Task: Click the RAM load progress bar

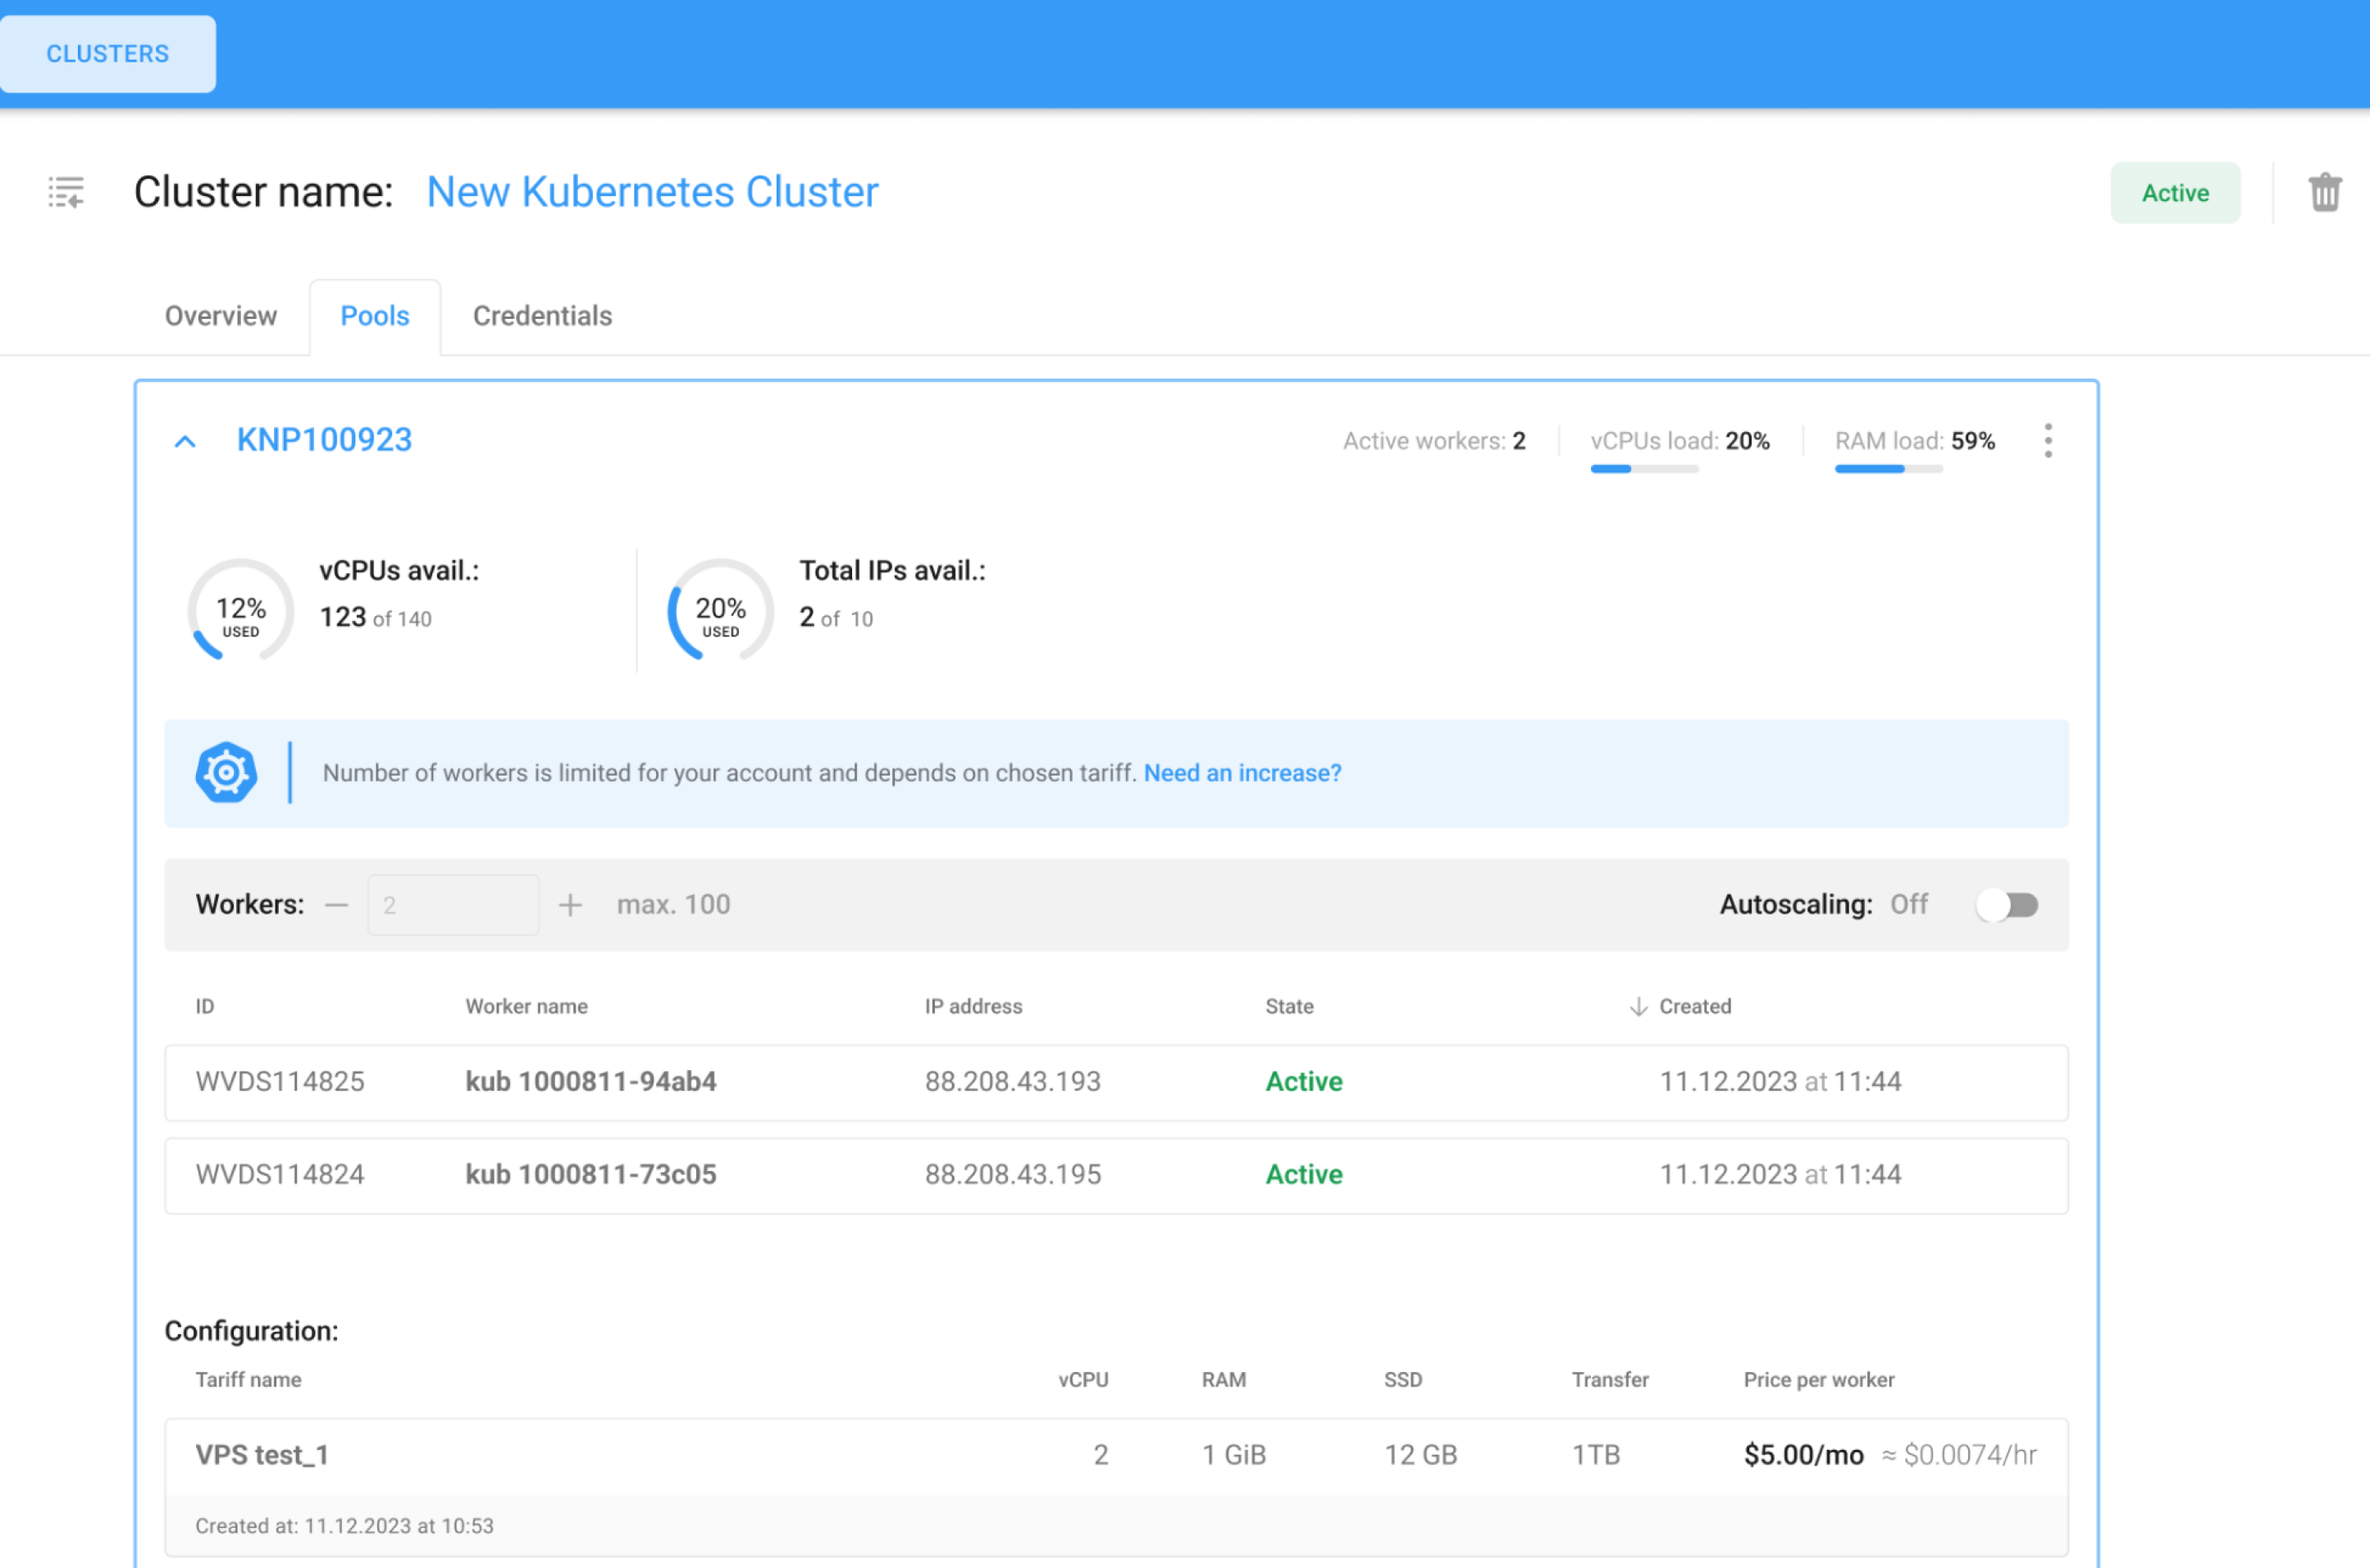Action: (1888, 469)
